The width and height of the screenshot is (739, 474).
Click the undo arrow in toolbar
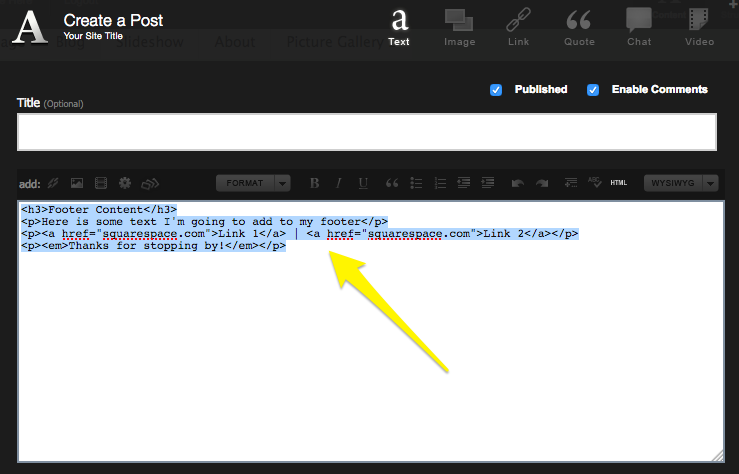(x=517, y=183)
